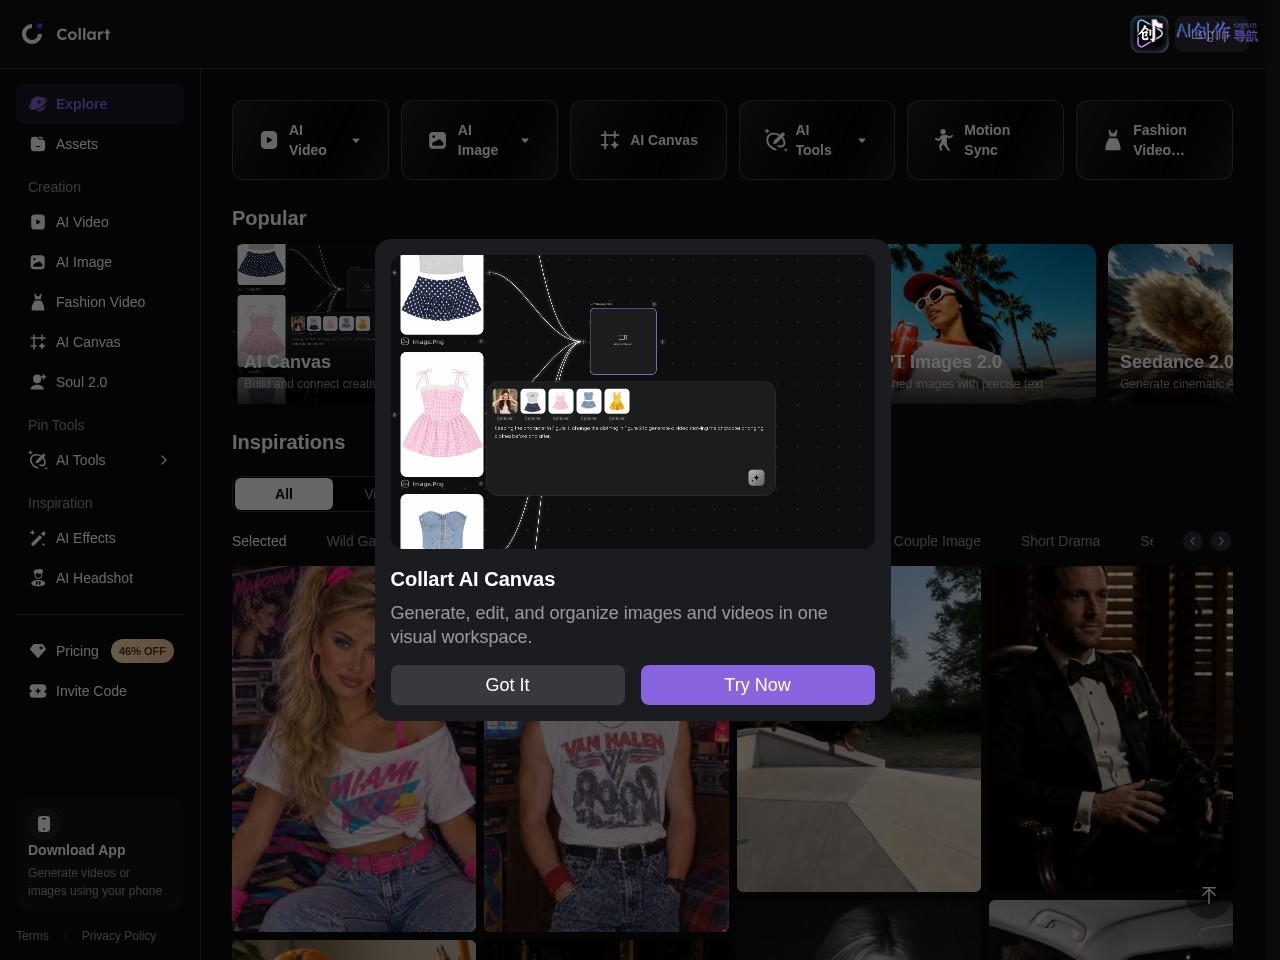Screen dimensions: 1280x960
Task: Select the All tab under Inspirations
Action: tap(284, 494)
